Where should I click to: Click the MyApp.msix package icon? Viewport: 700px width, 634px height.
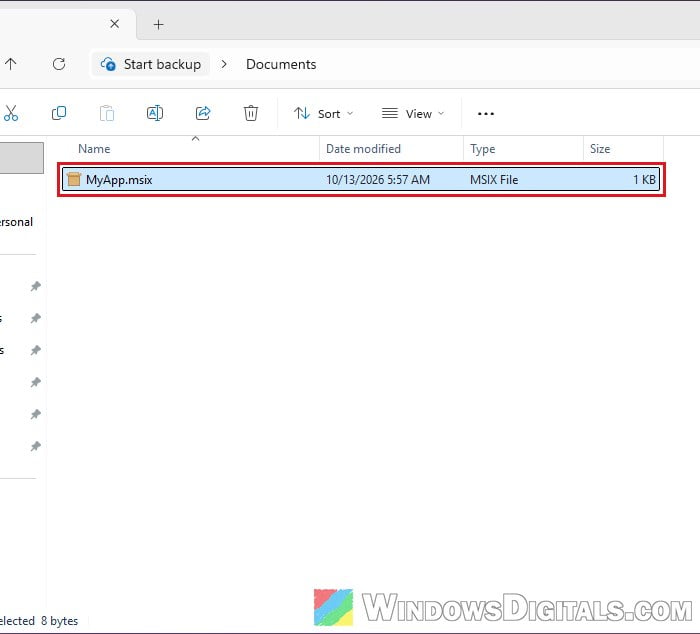click(x=74, y=179)
